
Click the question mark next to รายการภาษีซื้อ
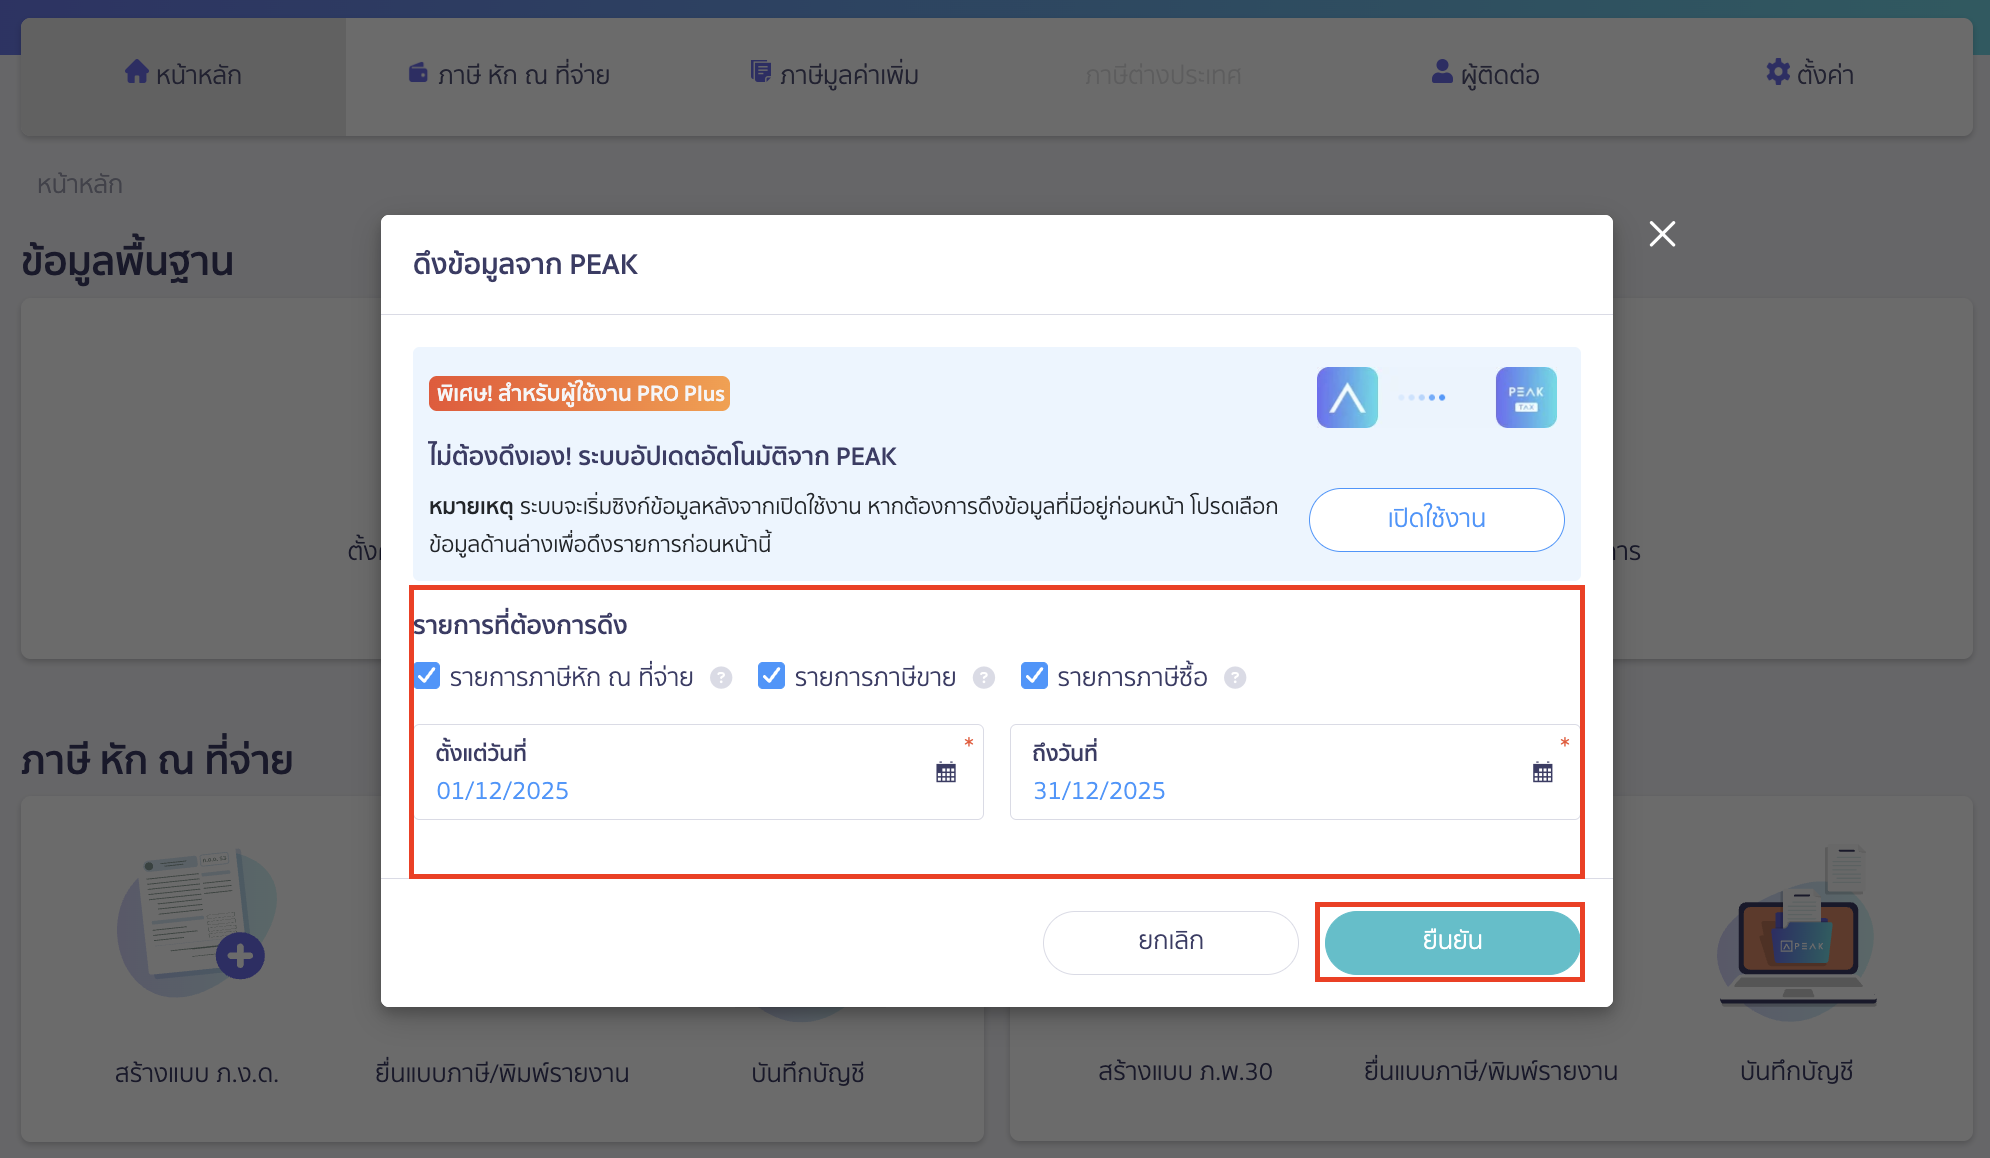click(1236, 677)
